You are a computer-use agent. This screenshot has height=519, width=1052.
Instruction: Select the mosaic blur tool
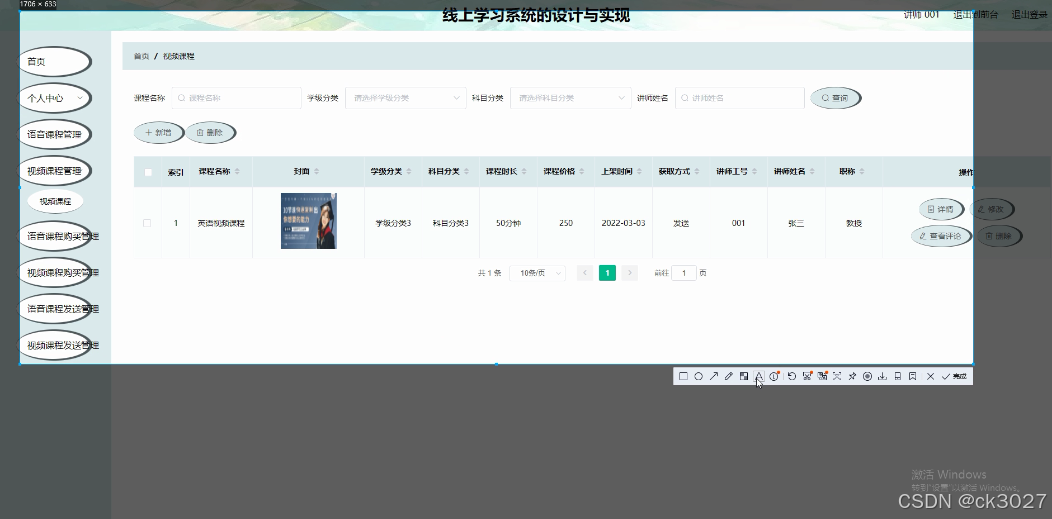(744, 376)
